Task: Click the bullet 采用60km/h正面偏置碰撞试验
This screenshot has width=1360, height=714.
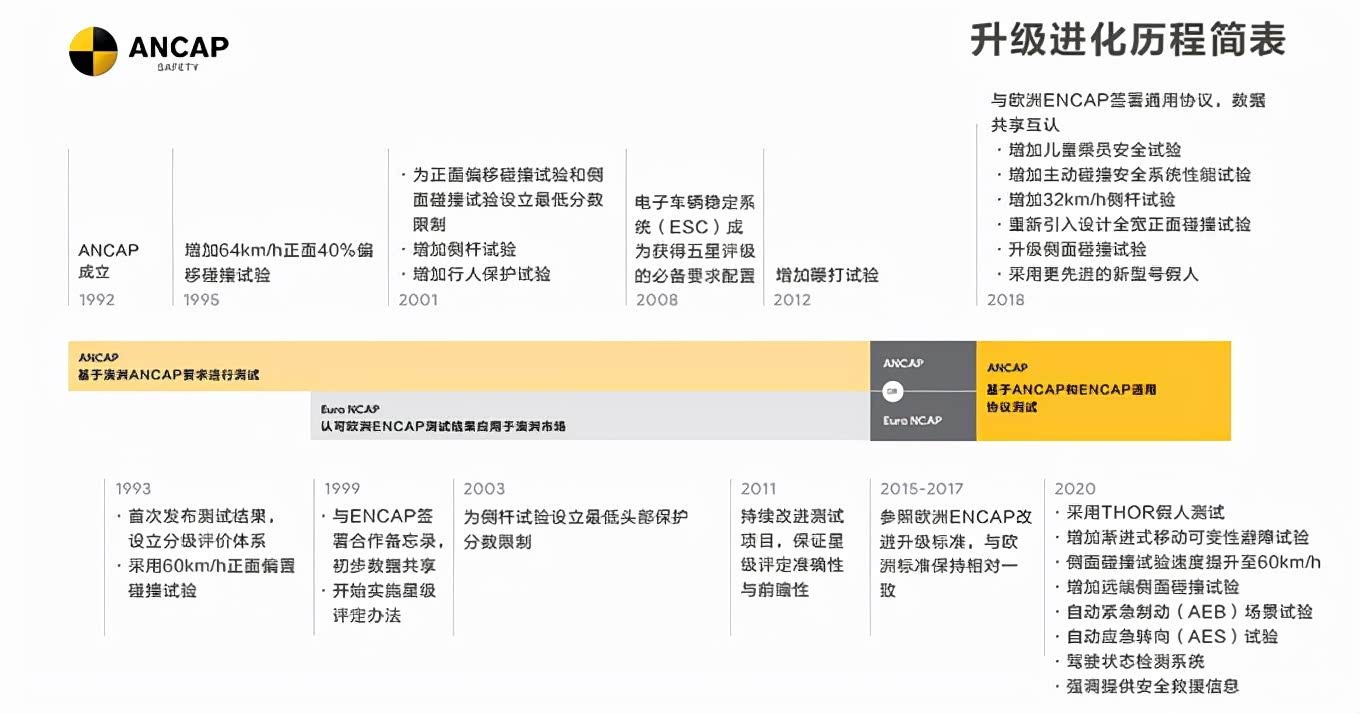Action: (205, 578)
